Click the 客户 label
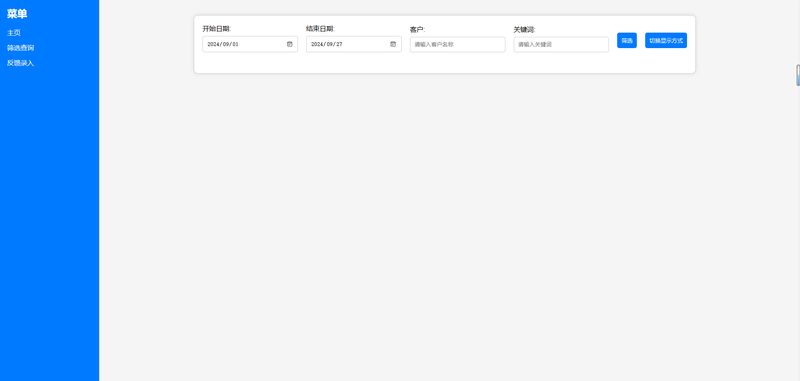This screenshot has width=800, height=381. (417, 30)
